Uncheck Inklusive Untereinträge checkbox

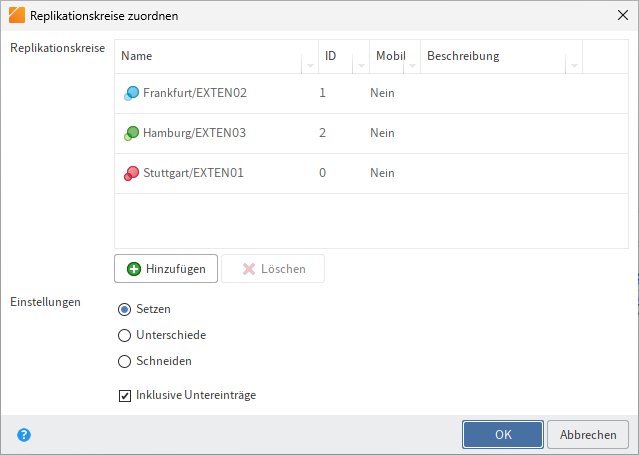125,396
